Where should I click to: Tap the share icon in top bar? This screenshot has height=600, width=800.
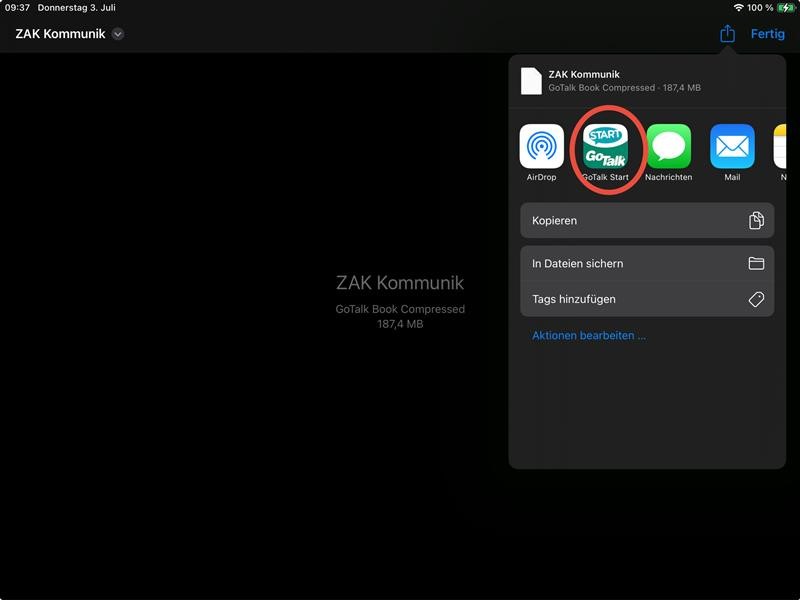point(727,34)
